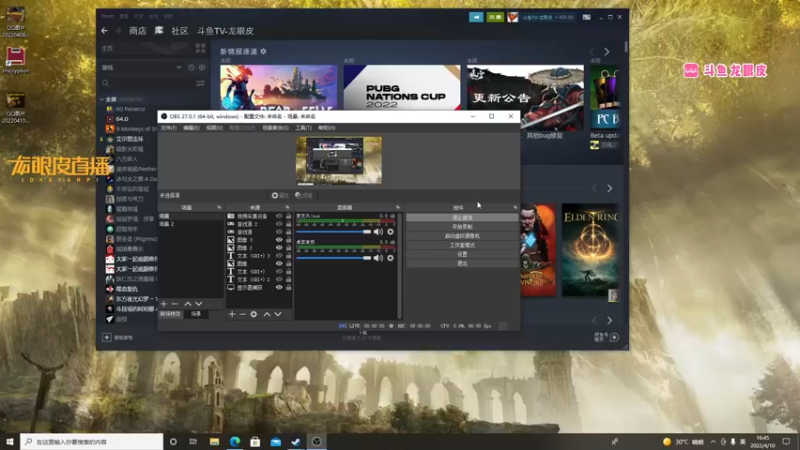Toggle visibility of the 视频采集设备 source
Screen dimensions: 800x450
pyautogui.click(x=279, y=216)
